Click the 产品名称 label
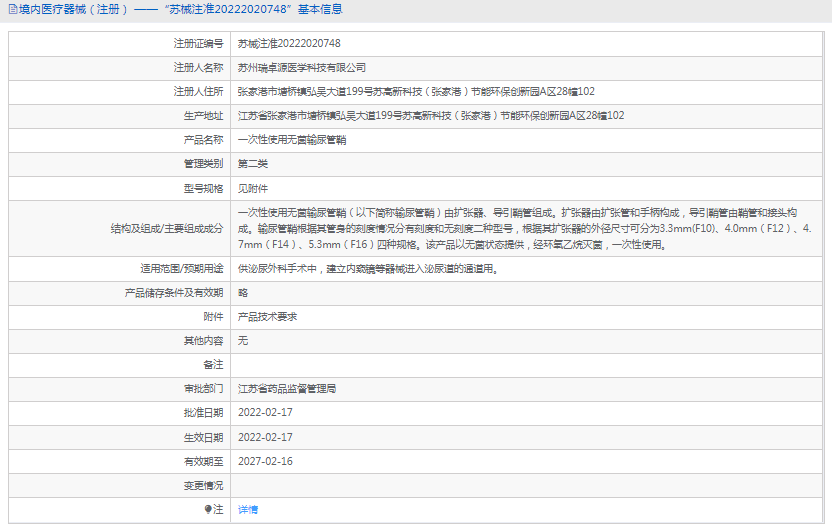Image resolution: width=832 pixels, height=530 pixels. tap(204, 140)
